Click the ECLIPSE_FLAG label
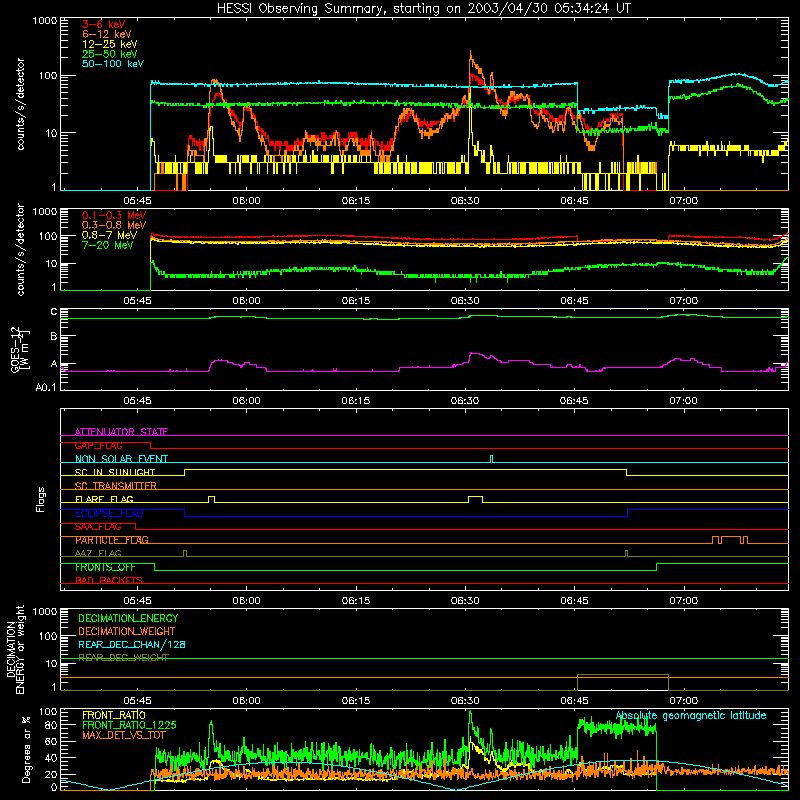The height and width of the screenshot is (800, 800). [x=109, y=513]
